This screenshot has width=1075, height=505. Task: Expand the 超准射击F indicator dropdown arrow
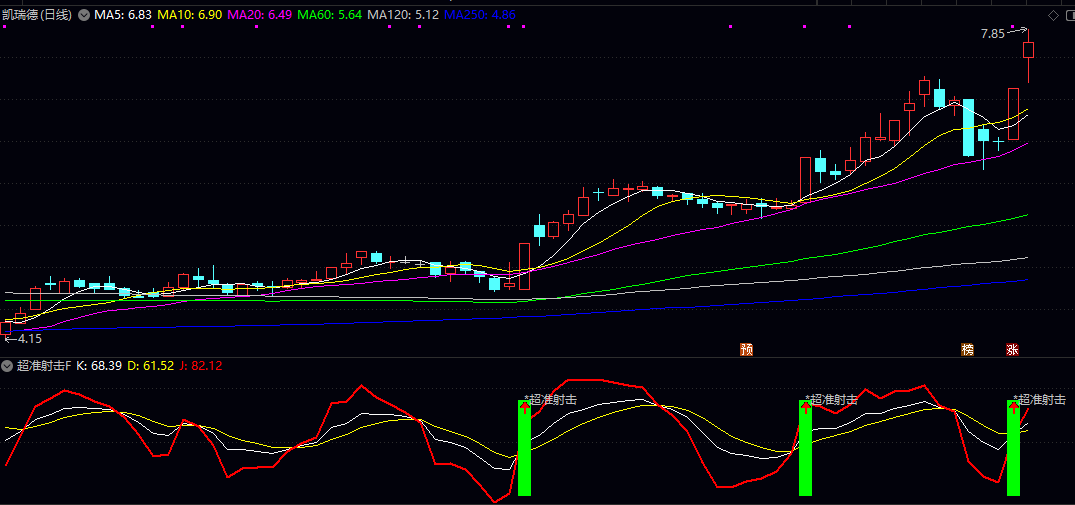(9, 366)
